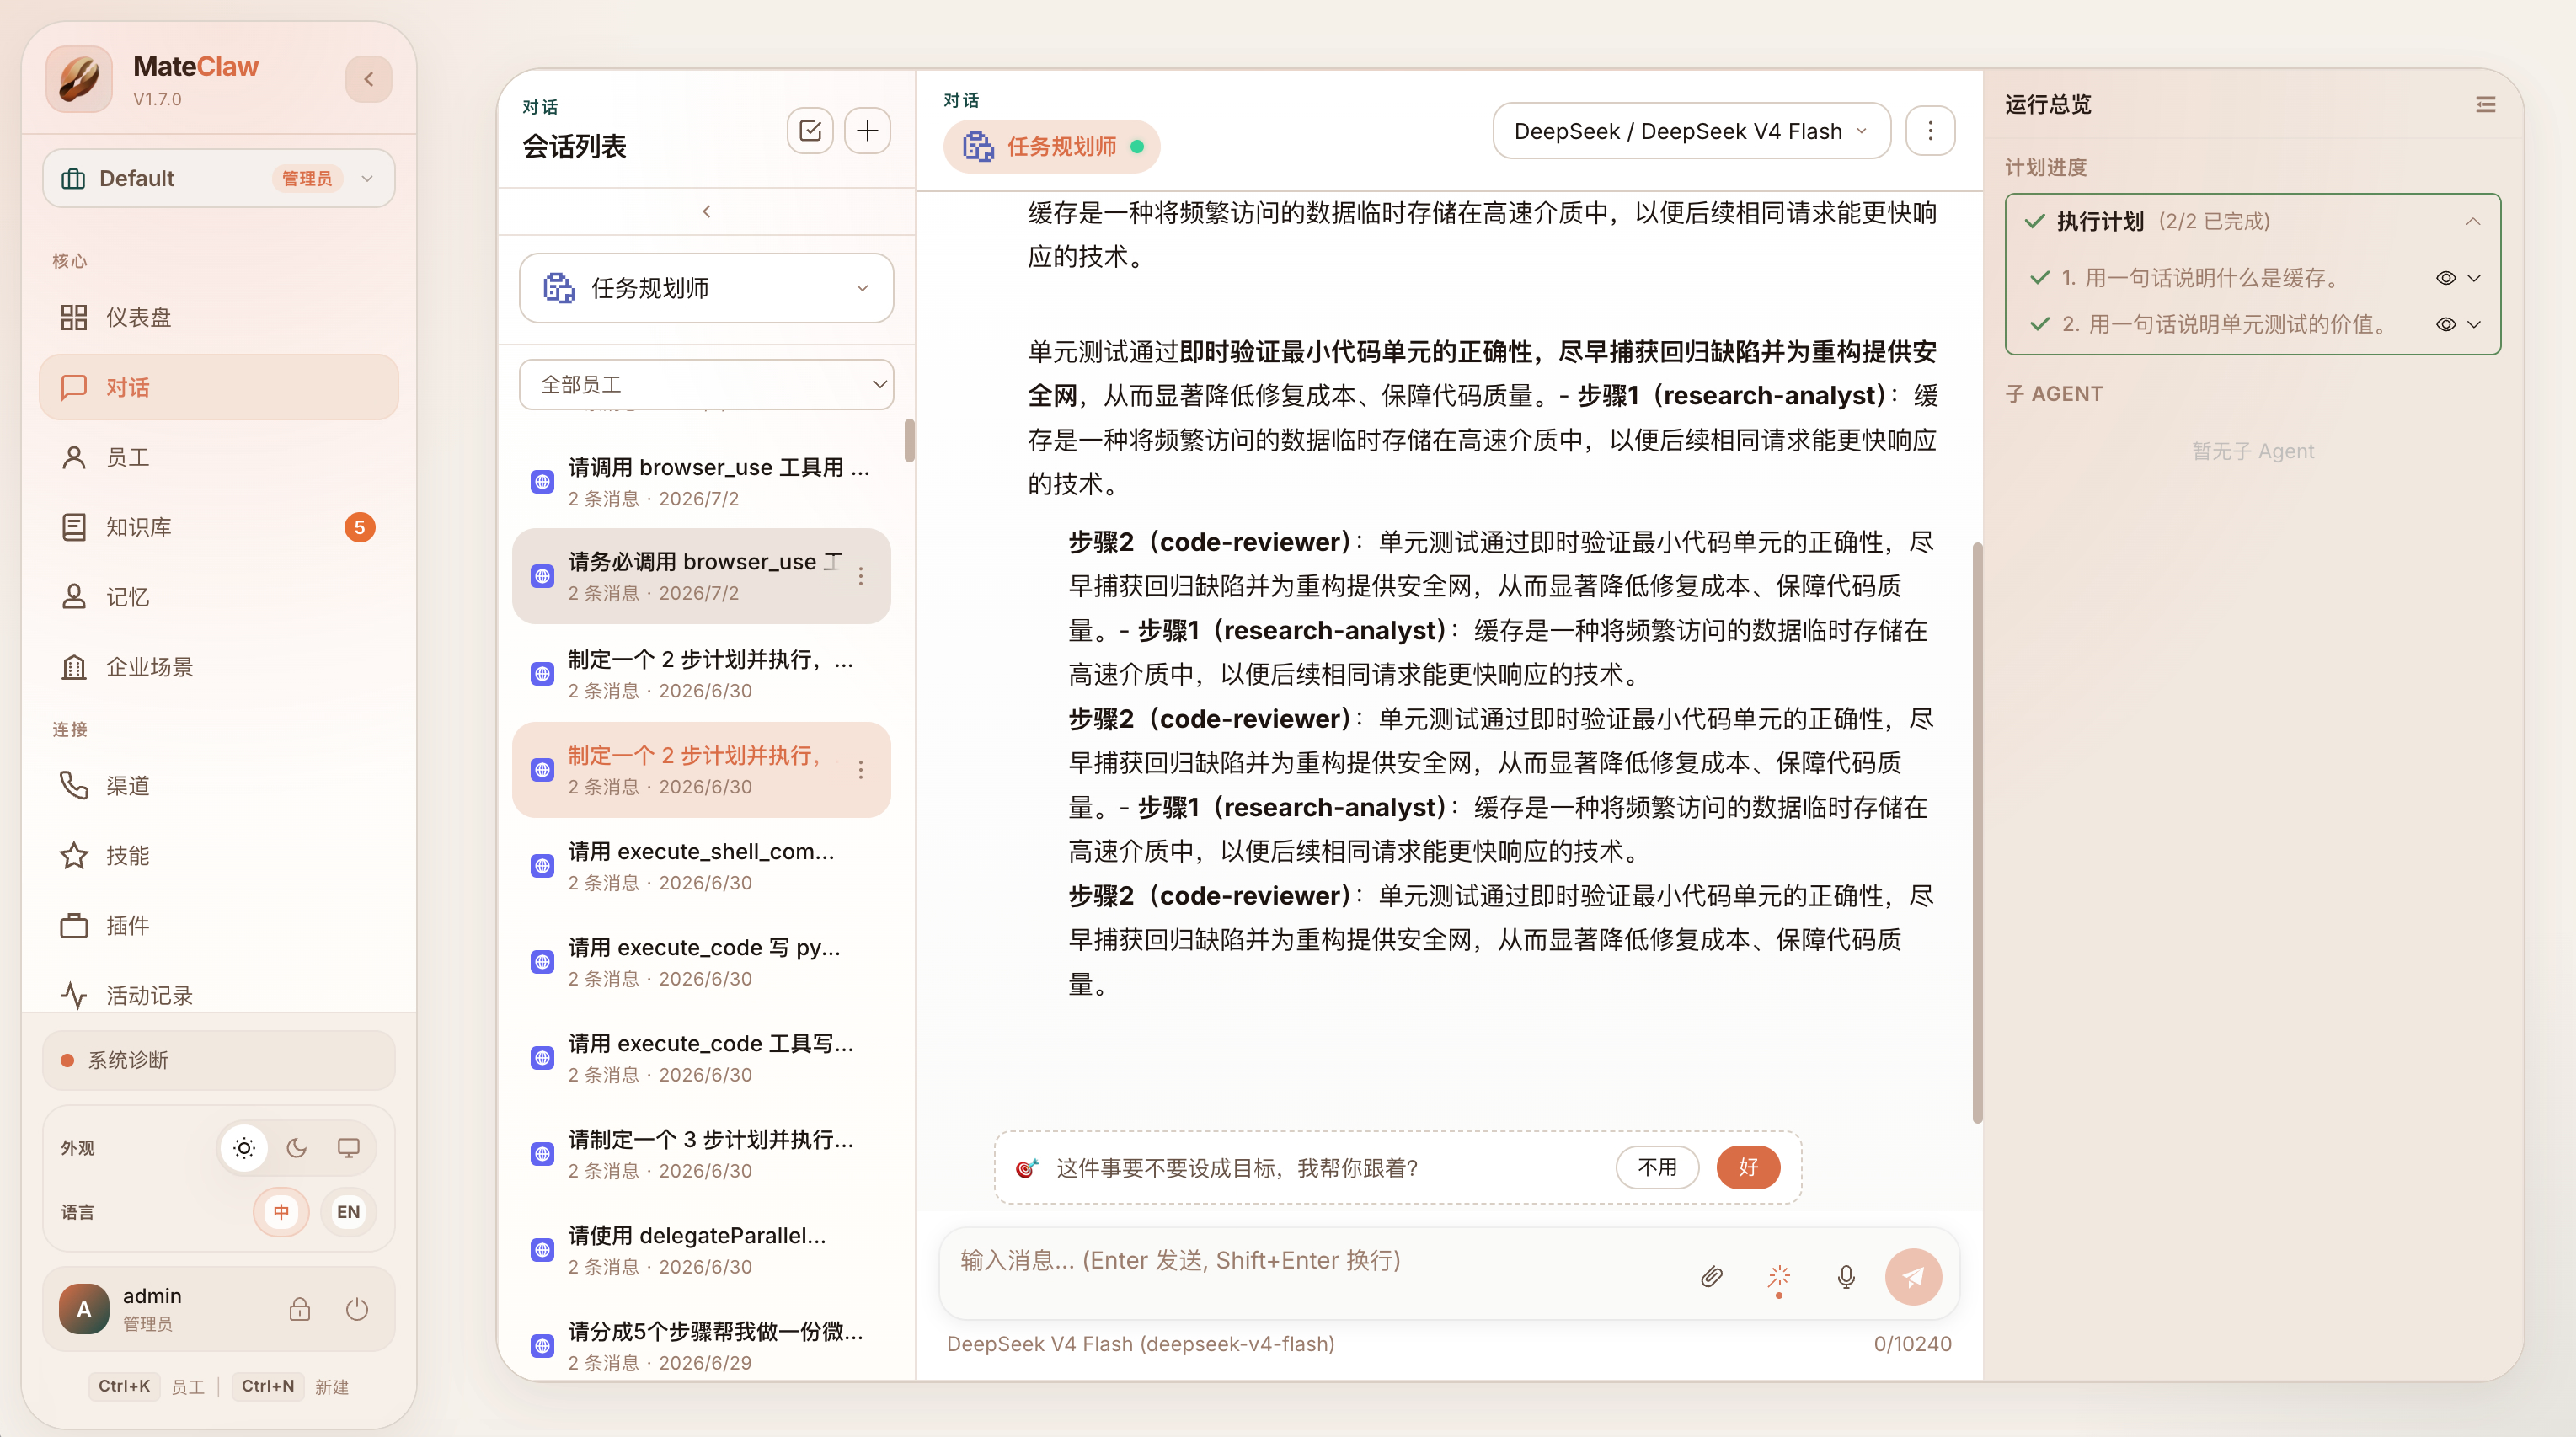
Task: Expand step 1 用一句话说明什么是缓存
Action: [x=2474, y=278]
